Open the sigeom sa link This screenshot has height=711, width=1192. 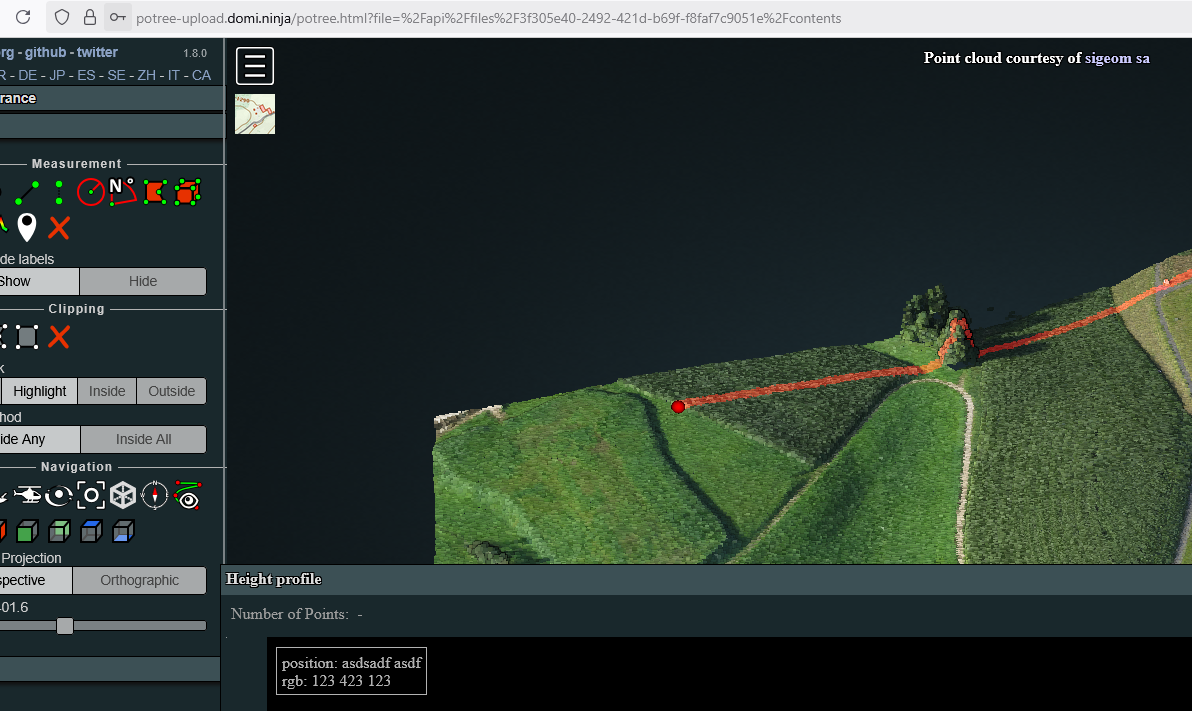tap(1117, 58)
